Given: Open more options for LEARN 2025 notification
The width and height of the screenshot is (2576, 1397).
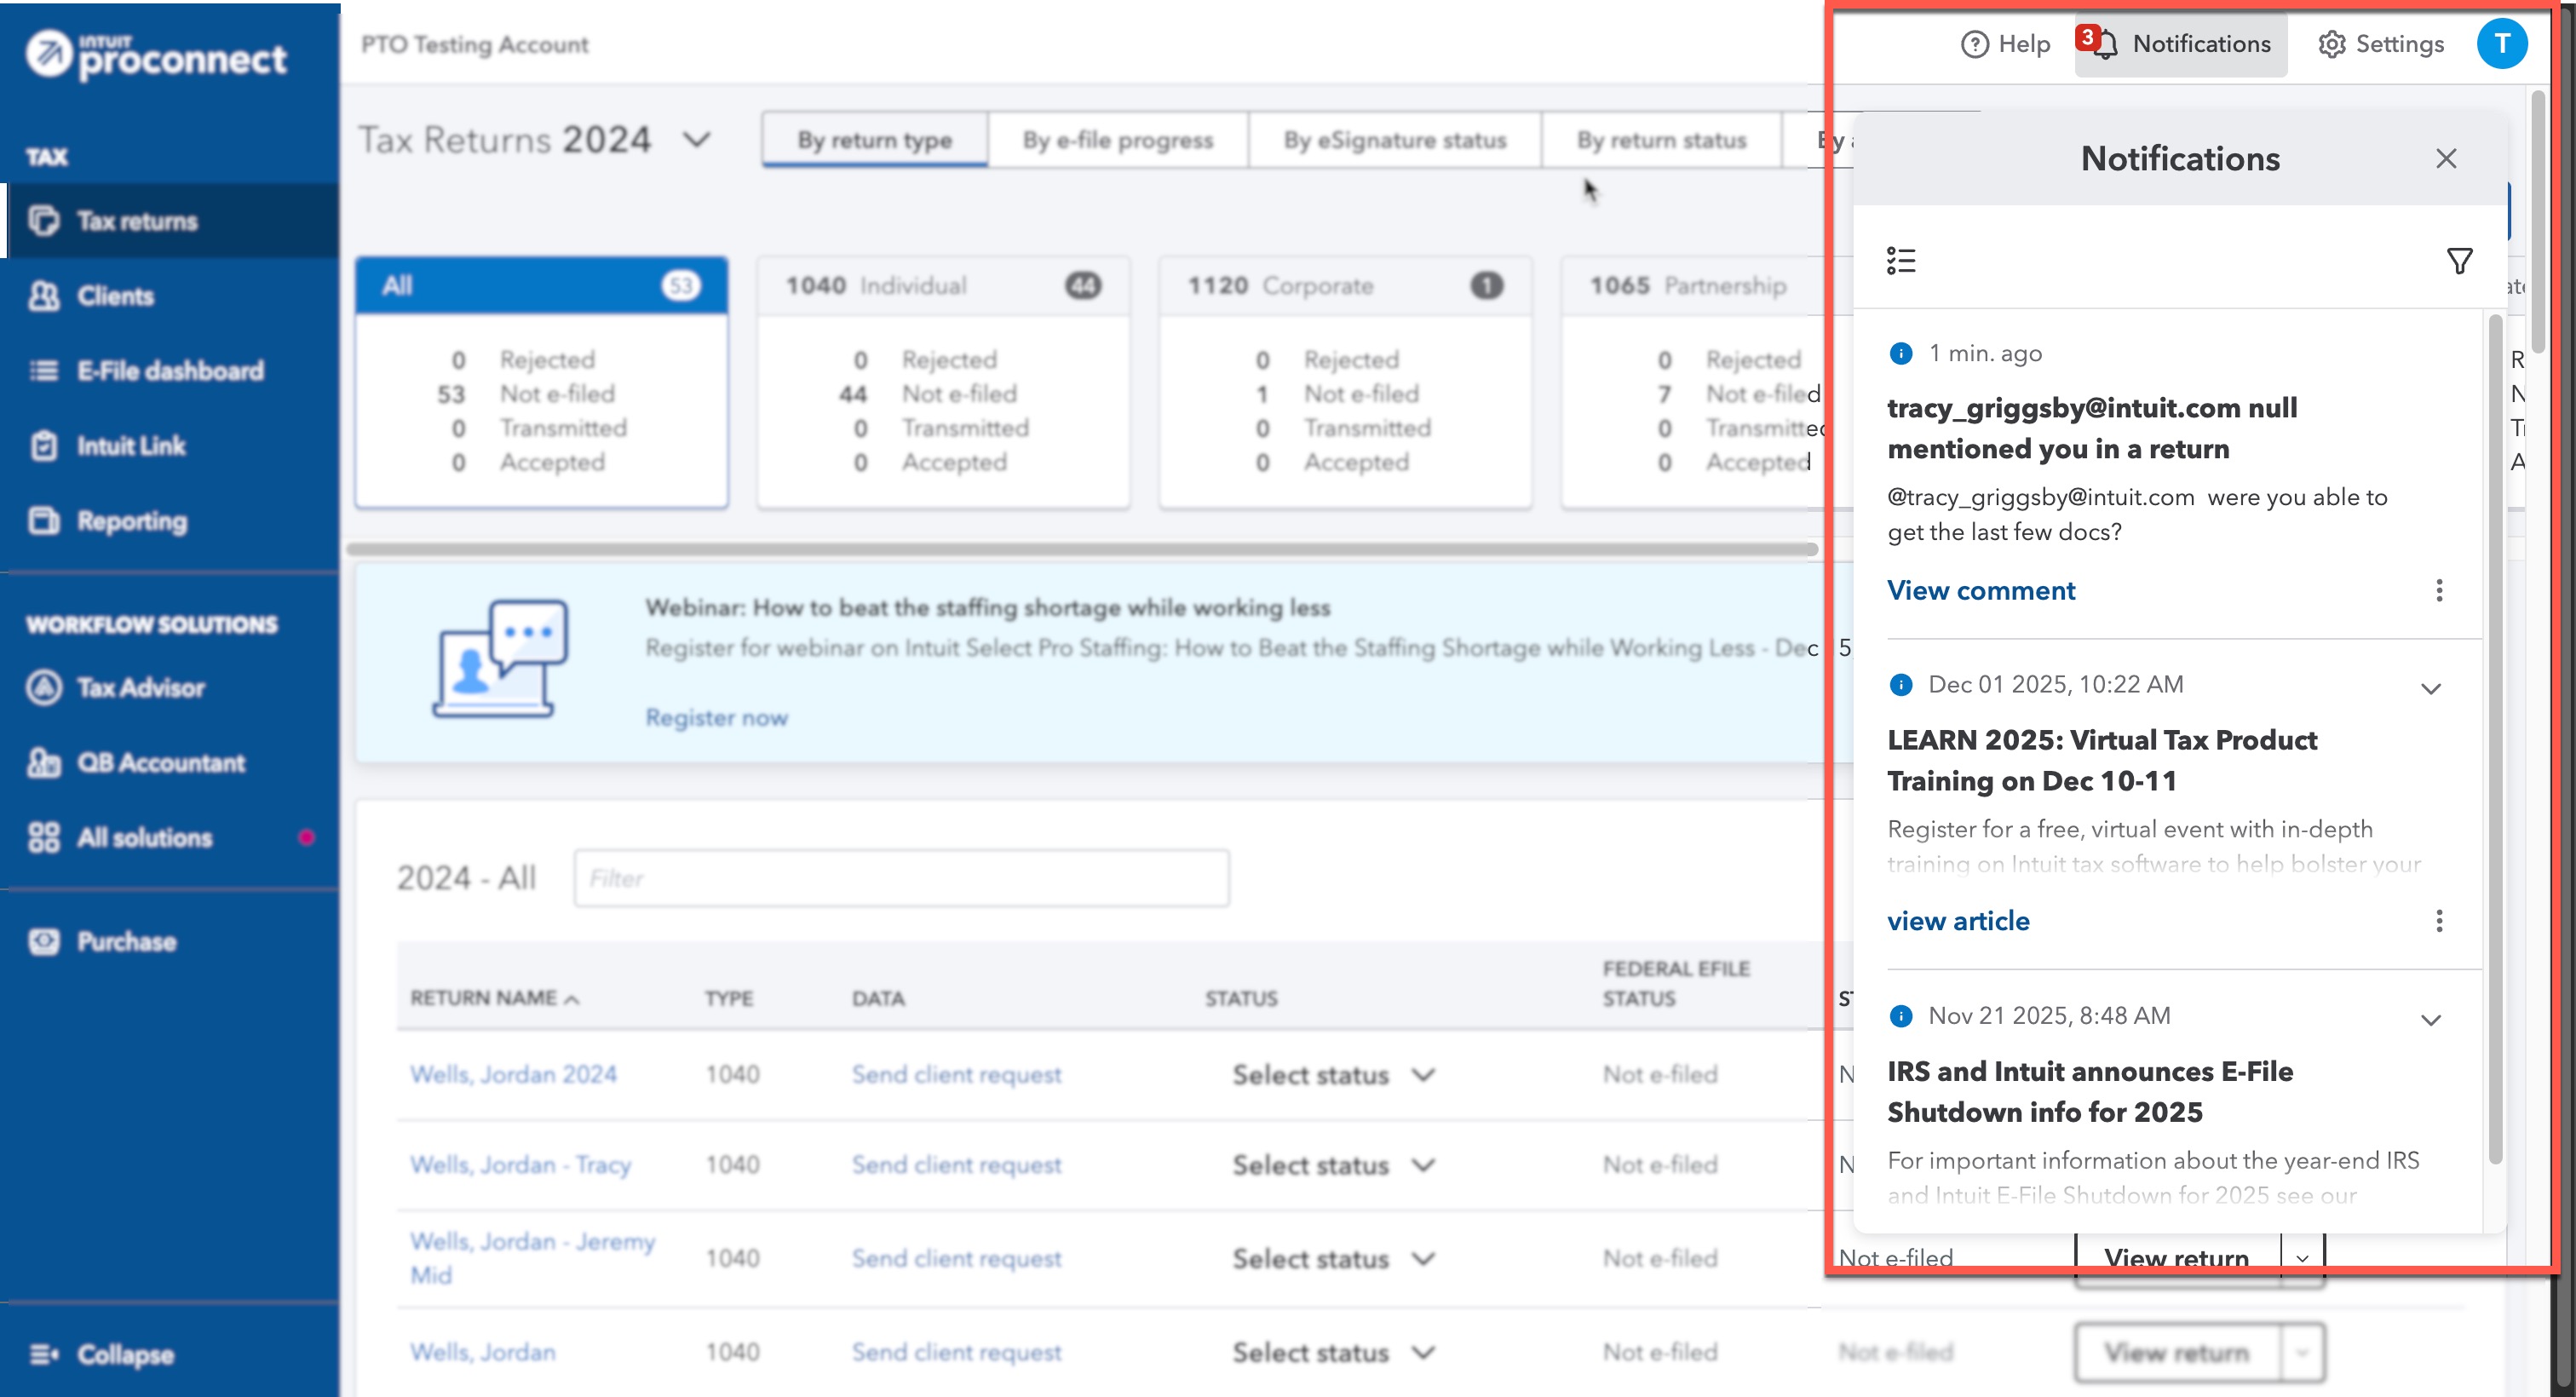Looking at the screenshot, I should pyautogui.click(x=2439, y=921).
